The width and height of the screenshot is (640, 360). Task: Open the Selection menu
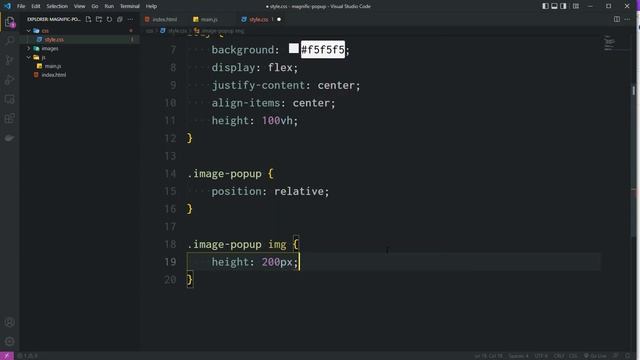57,6
